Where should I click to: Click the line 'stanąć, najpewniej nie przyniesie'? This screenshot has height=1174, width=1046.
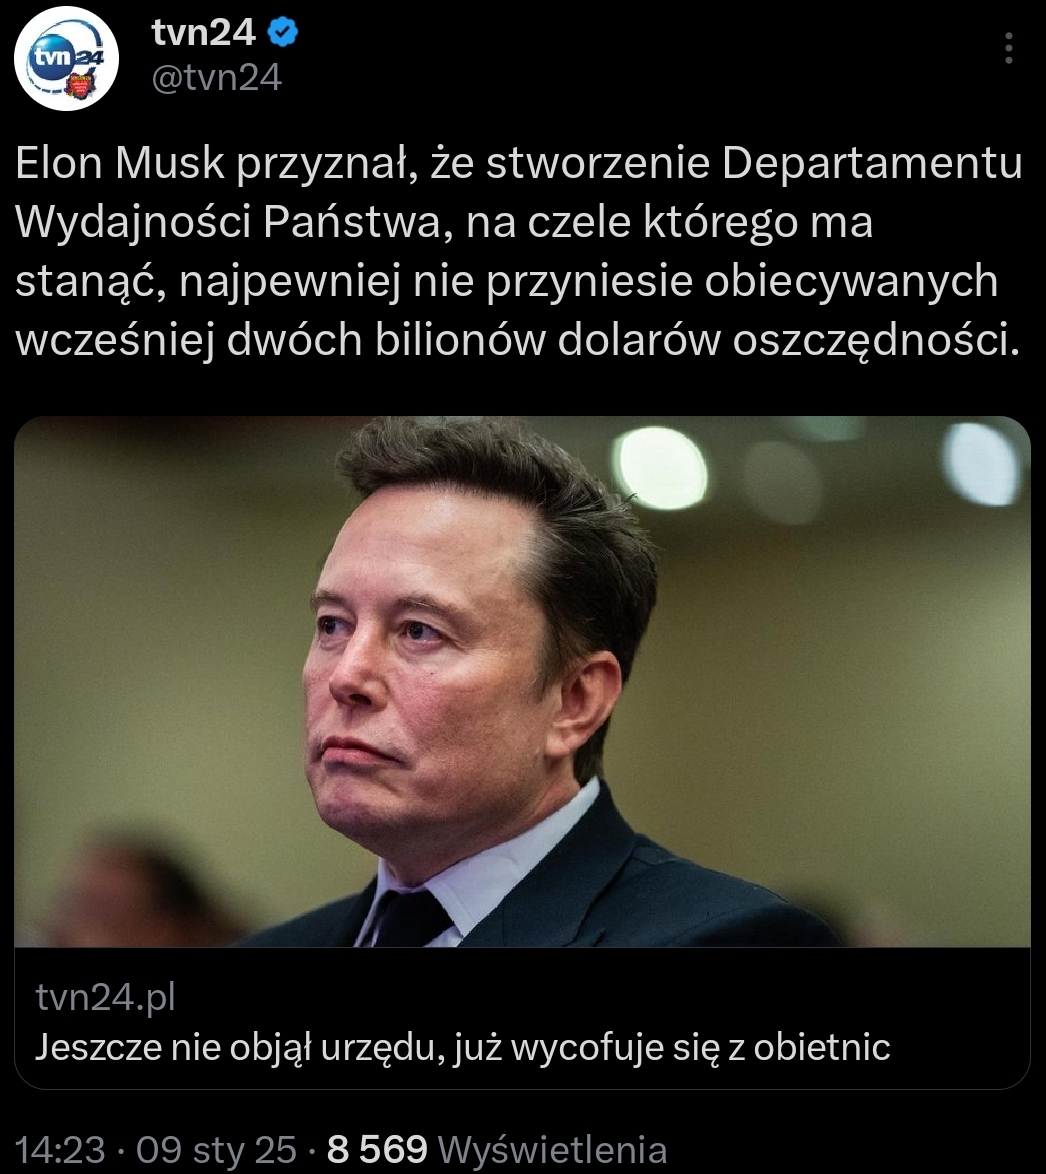pyautogui.click(x=353, y=282)
